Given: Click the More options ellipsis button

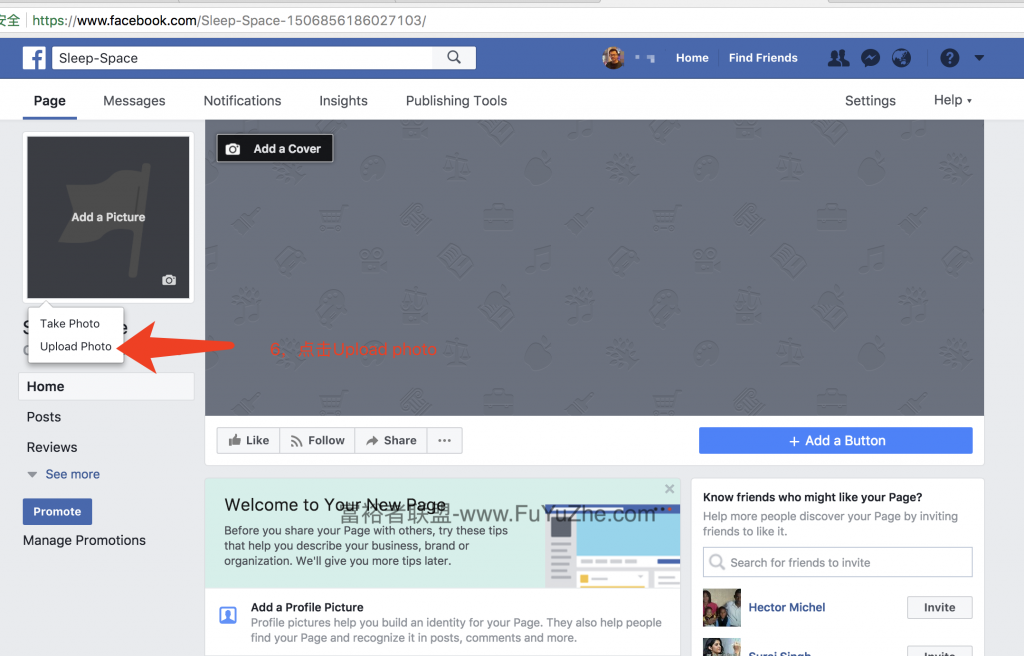Looking at the screenshot, I should (x=445, y=440).
